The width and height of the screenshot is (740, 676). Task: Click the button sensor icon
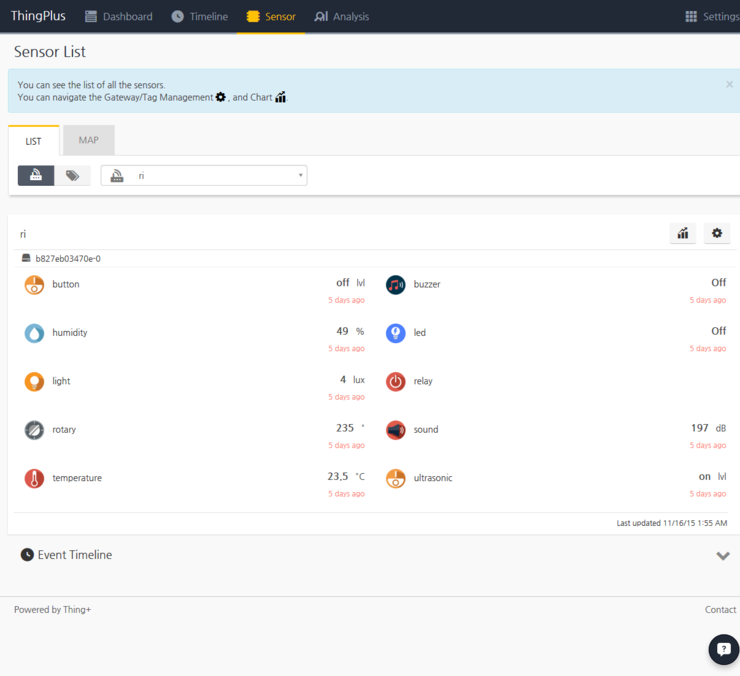[34, 285]
